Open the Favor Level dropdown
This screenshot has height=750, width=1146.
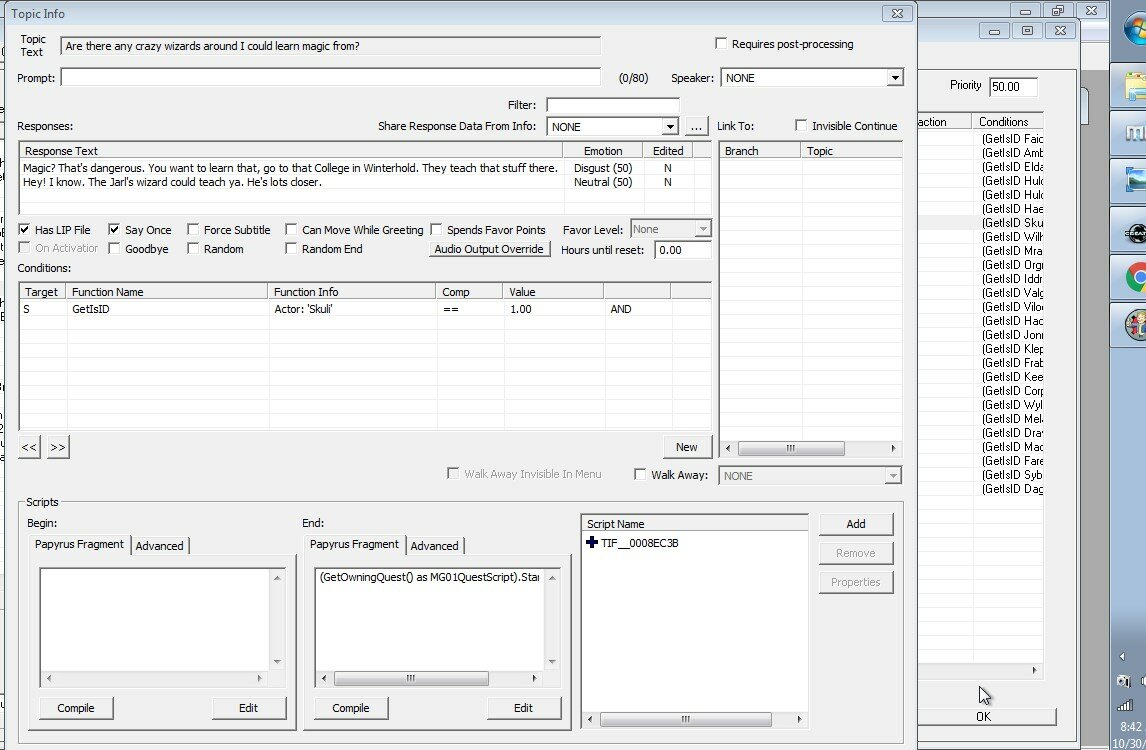(702, 230)
